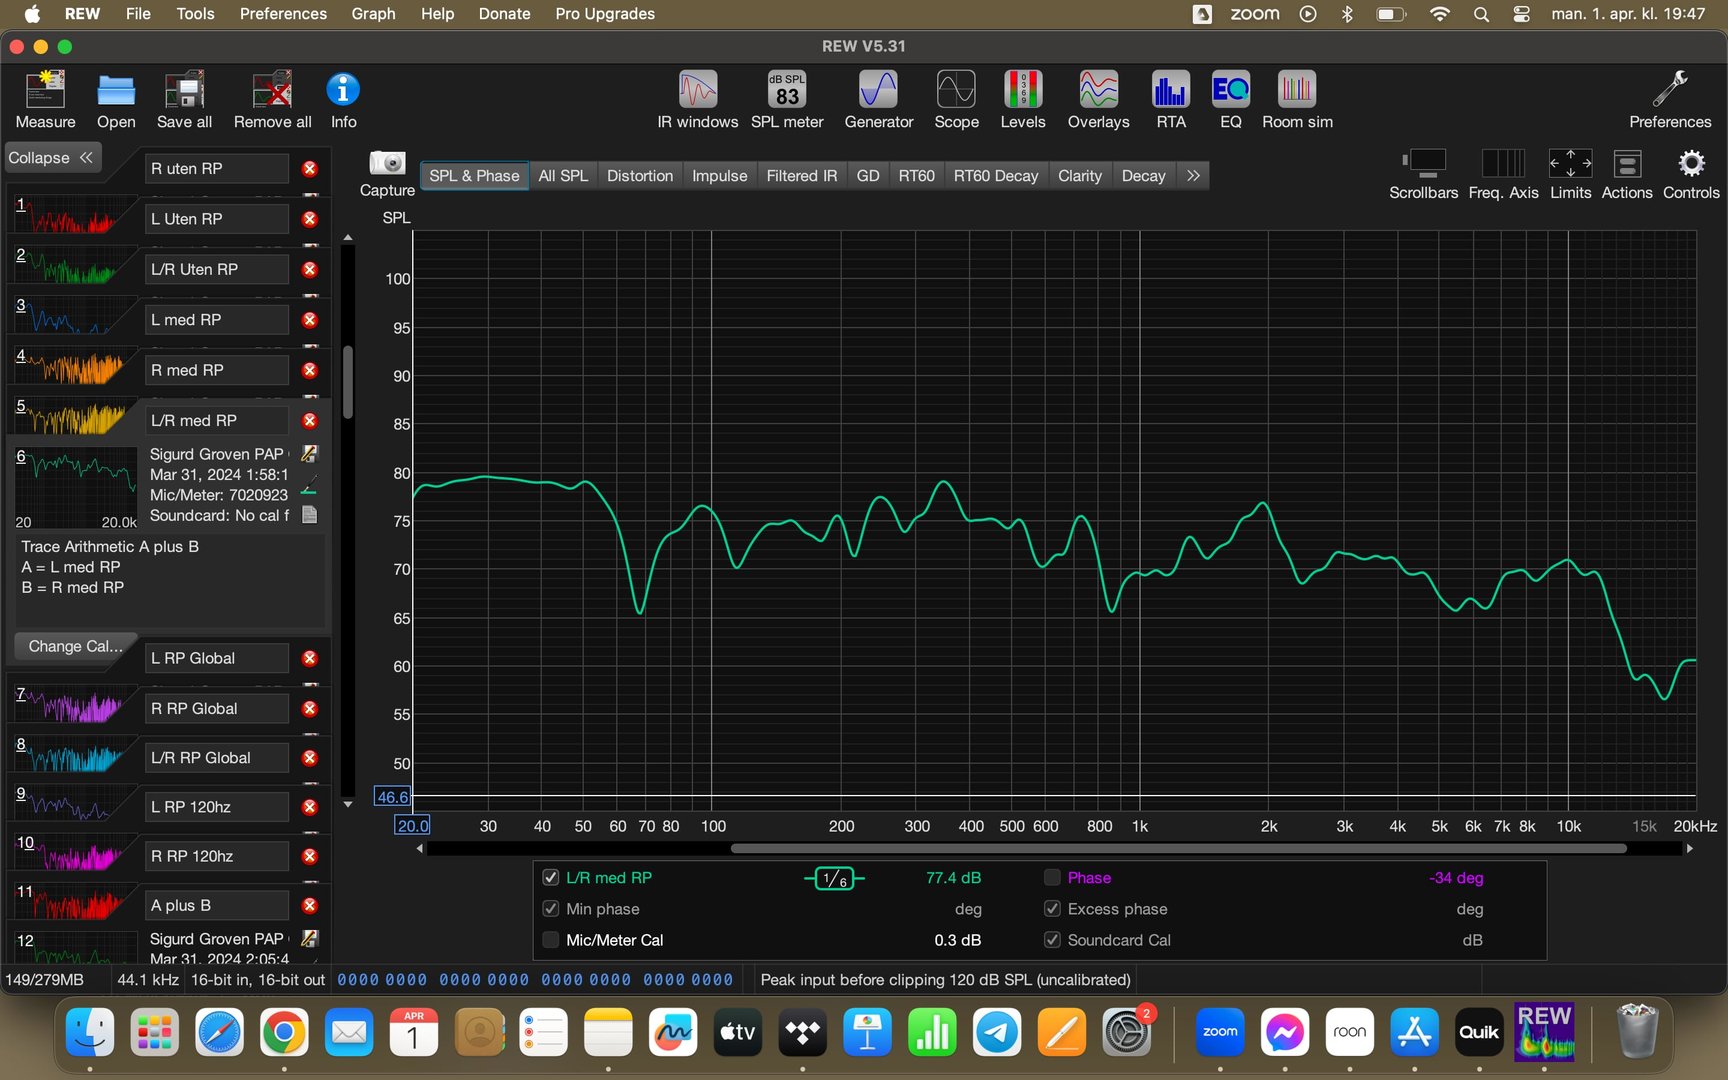Open the Overlays window
The width and height of the screenshot is (1728, 1080).
pos(1098,100)
